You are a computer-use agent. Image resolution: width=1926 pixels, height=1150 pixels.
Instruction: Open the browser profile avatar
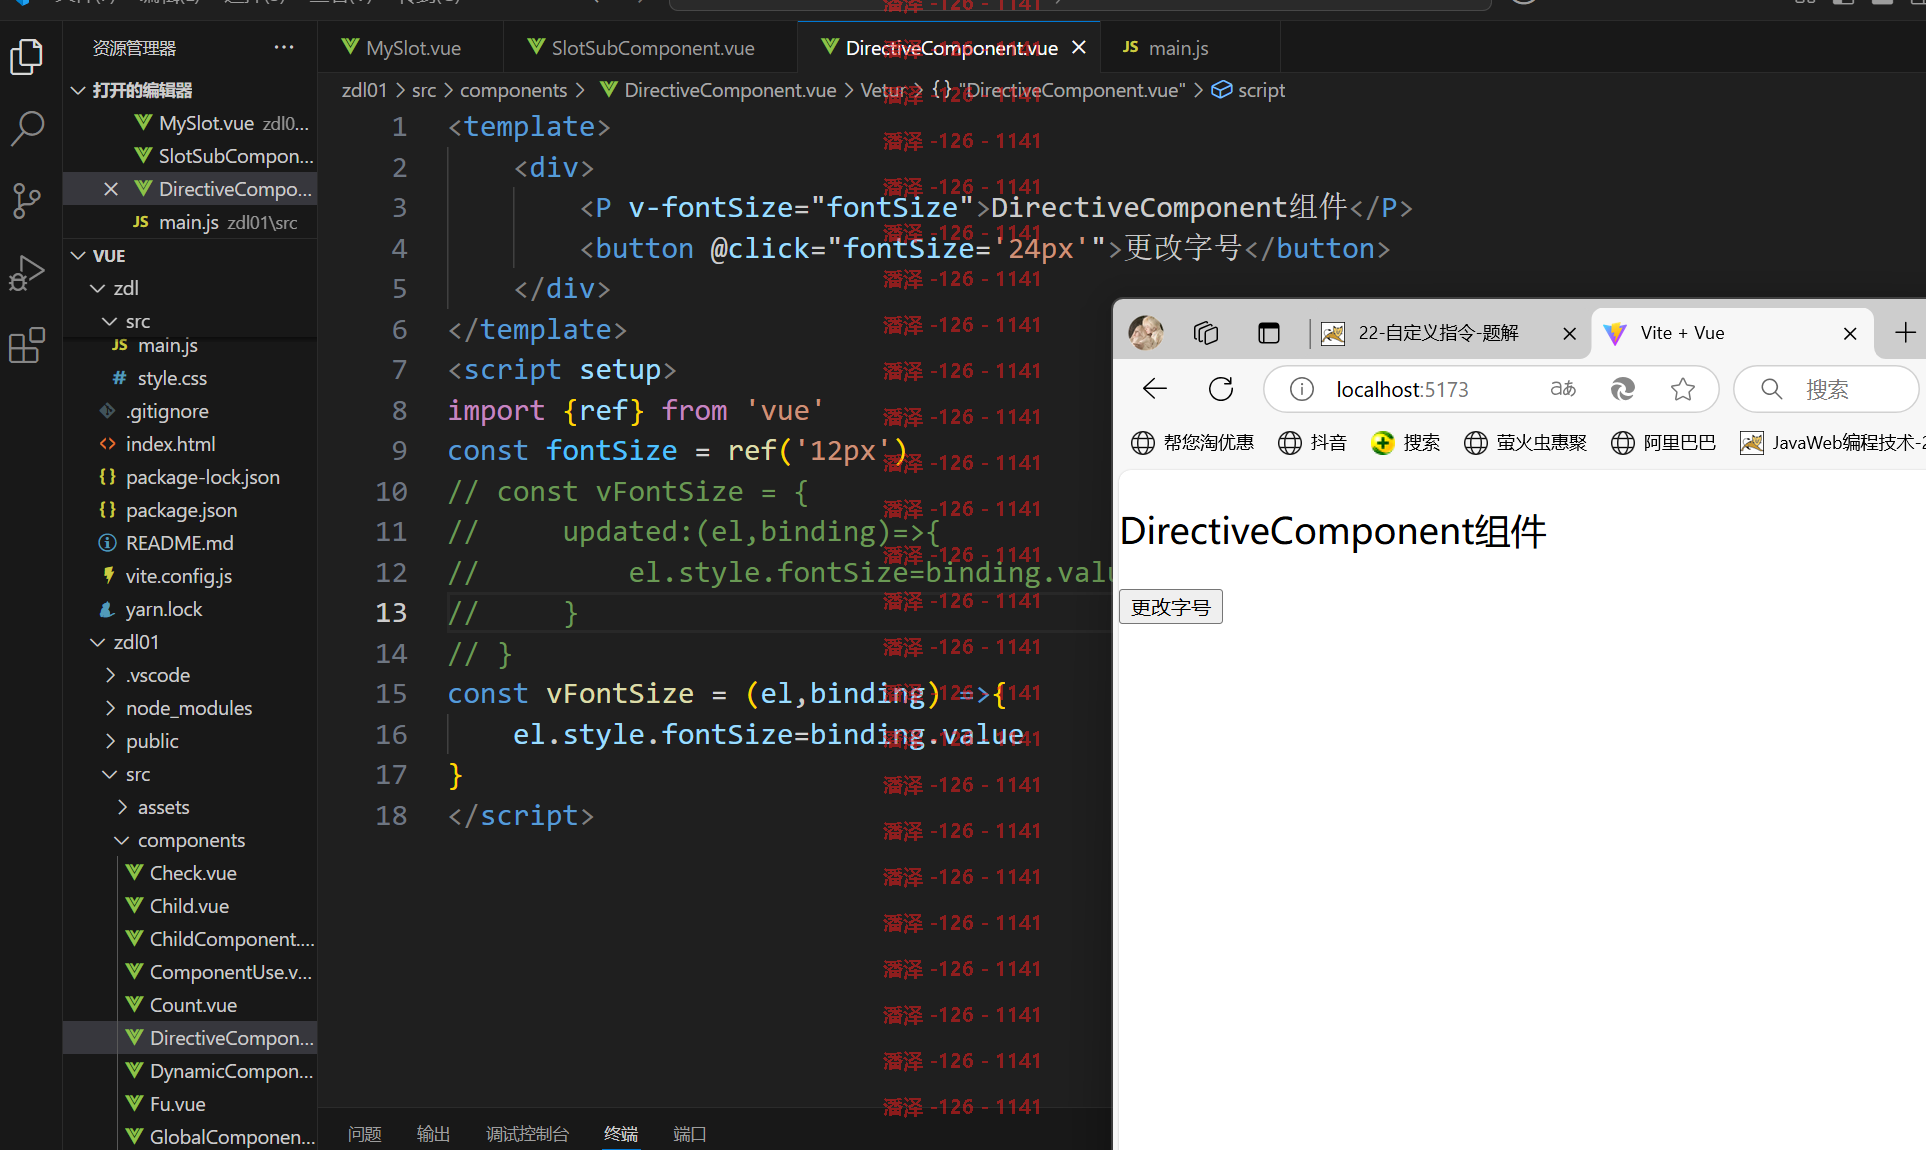click(x=1146, y=333)
